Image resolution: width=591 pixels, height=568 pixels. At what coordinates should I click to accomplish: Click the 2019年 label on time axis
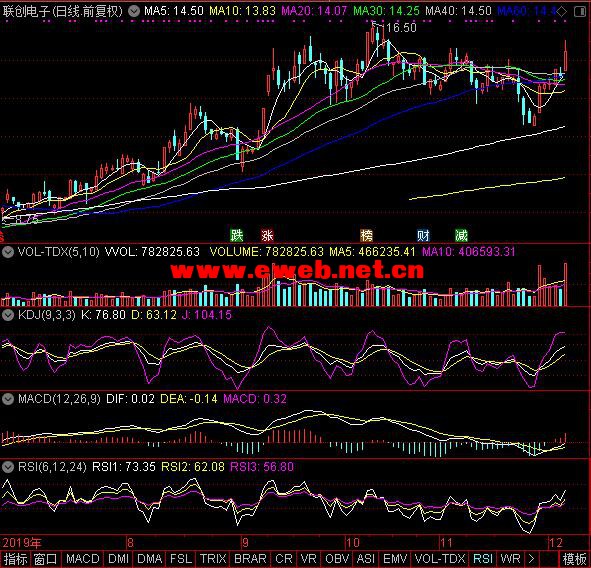22,543
